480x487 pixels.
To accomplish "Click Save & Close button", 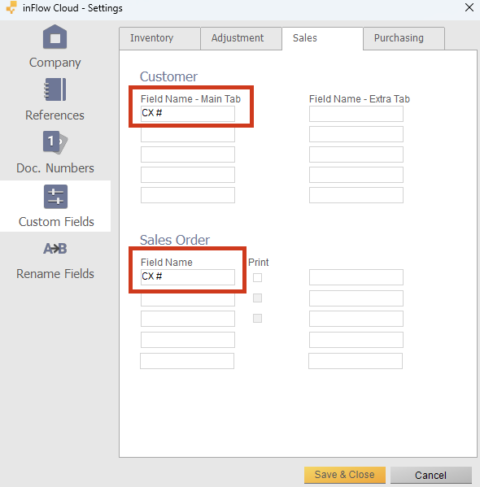I will (345, 475).
